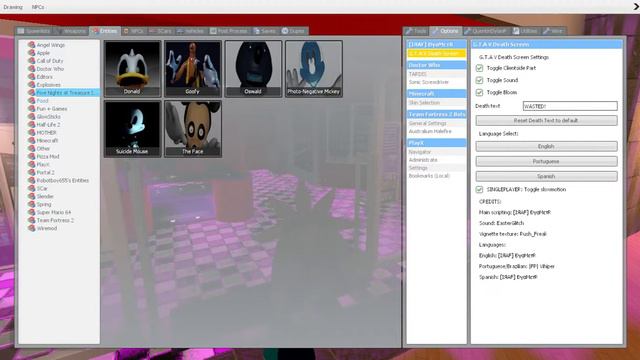640x360 pixels.
Task: Select the Five Nights at Treasure Island category
Action: [x=65, y=93]
